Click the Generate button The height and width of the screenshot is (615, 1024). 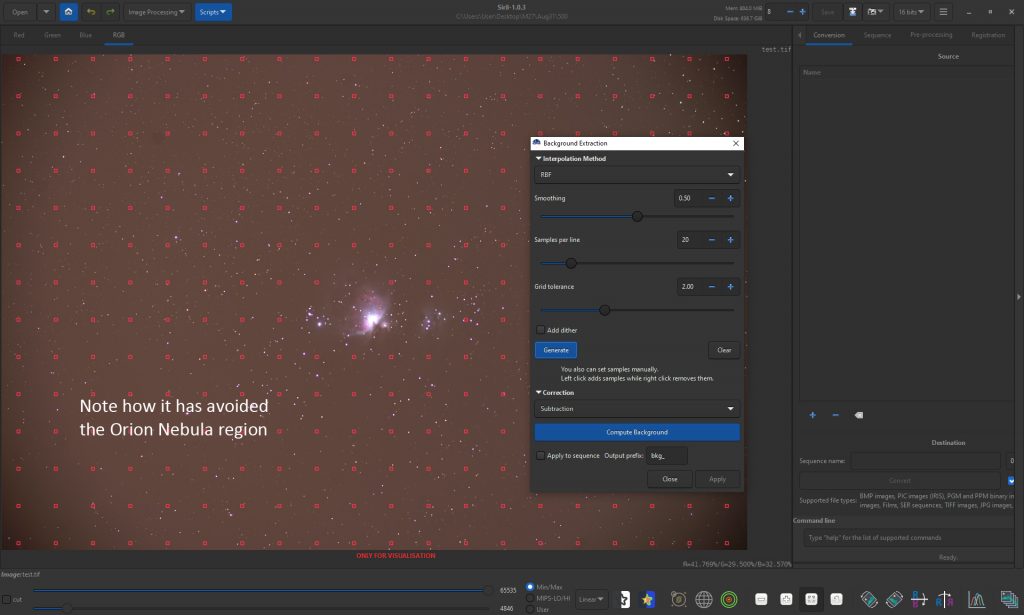[x=556, y=350]
